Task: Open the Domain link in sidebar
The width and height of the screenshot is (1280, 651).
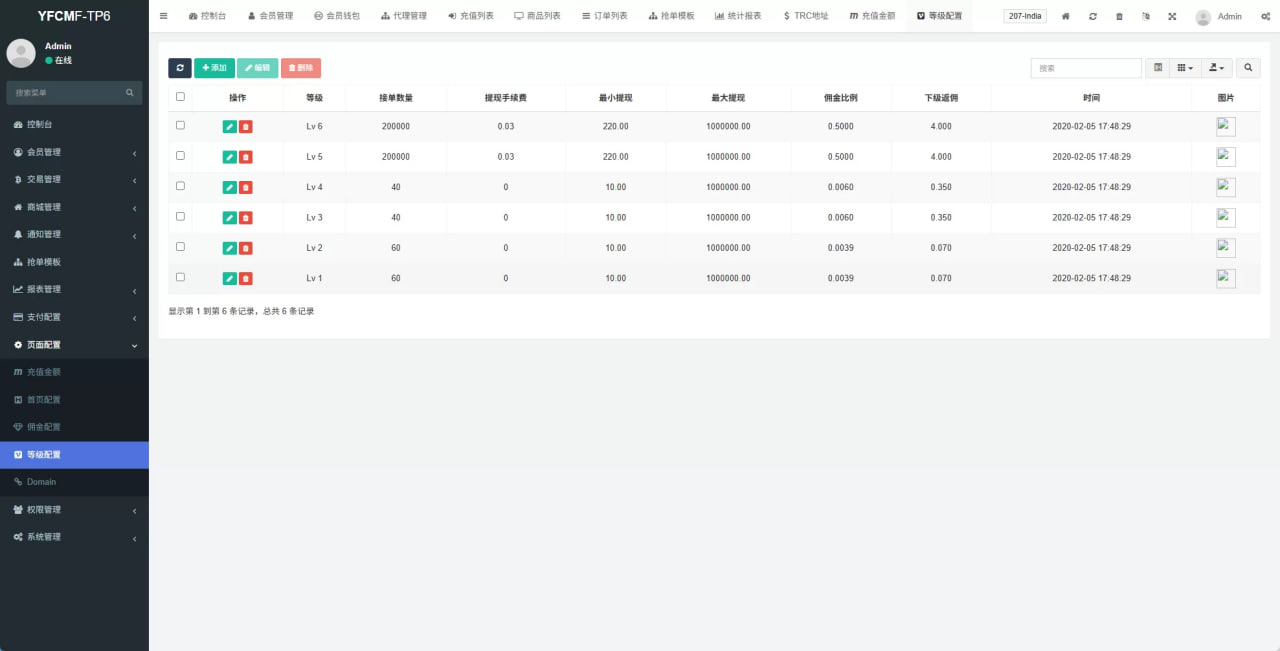Action: (41, 482)
